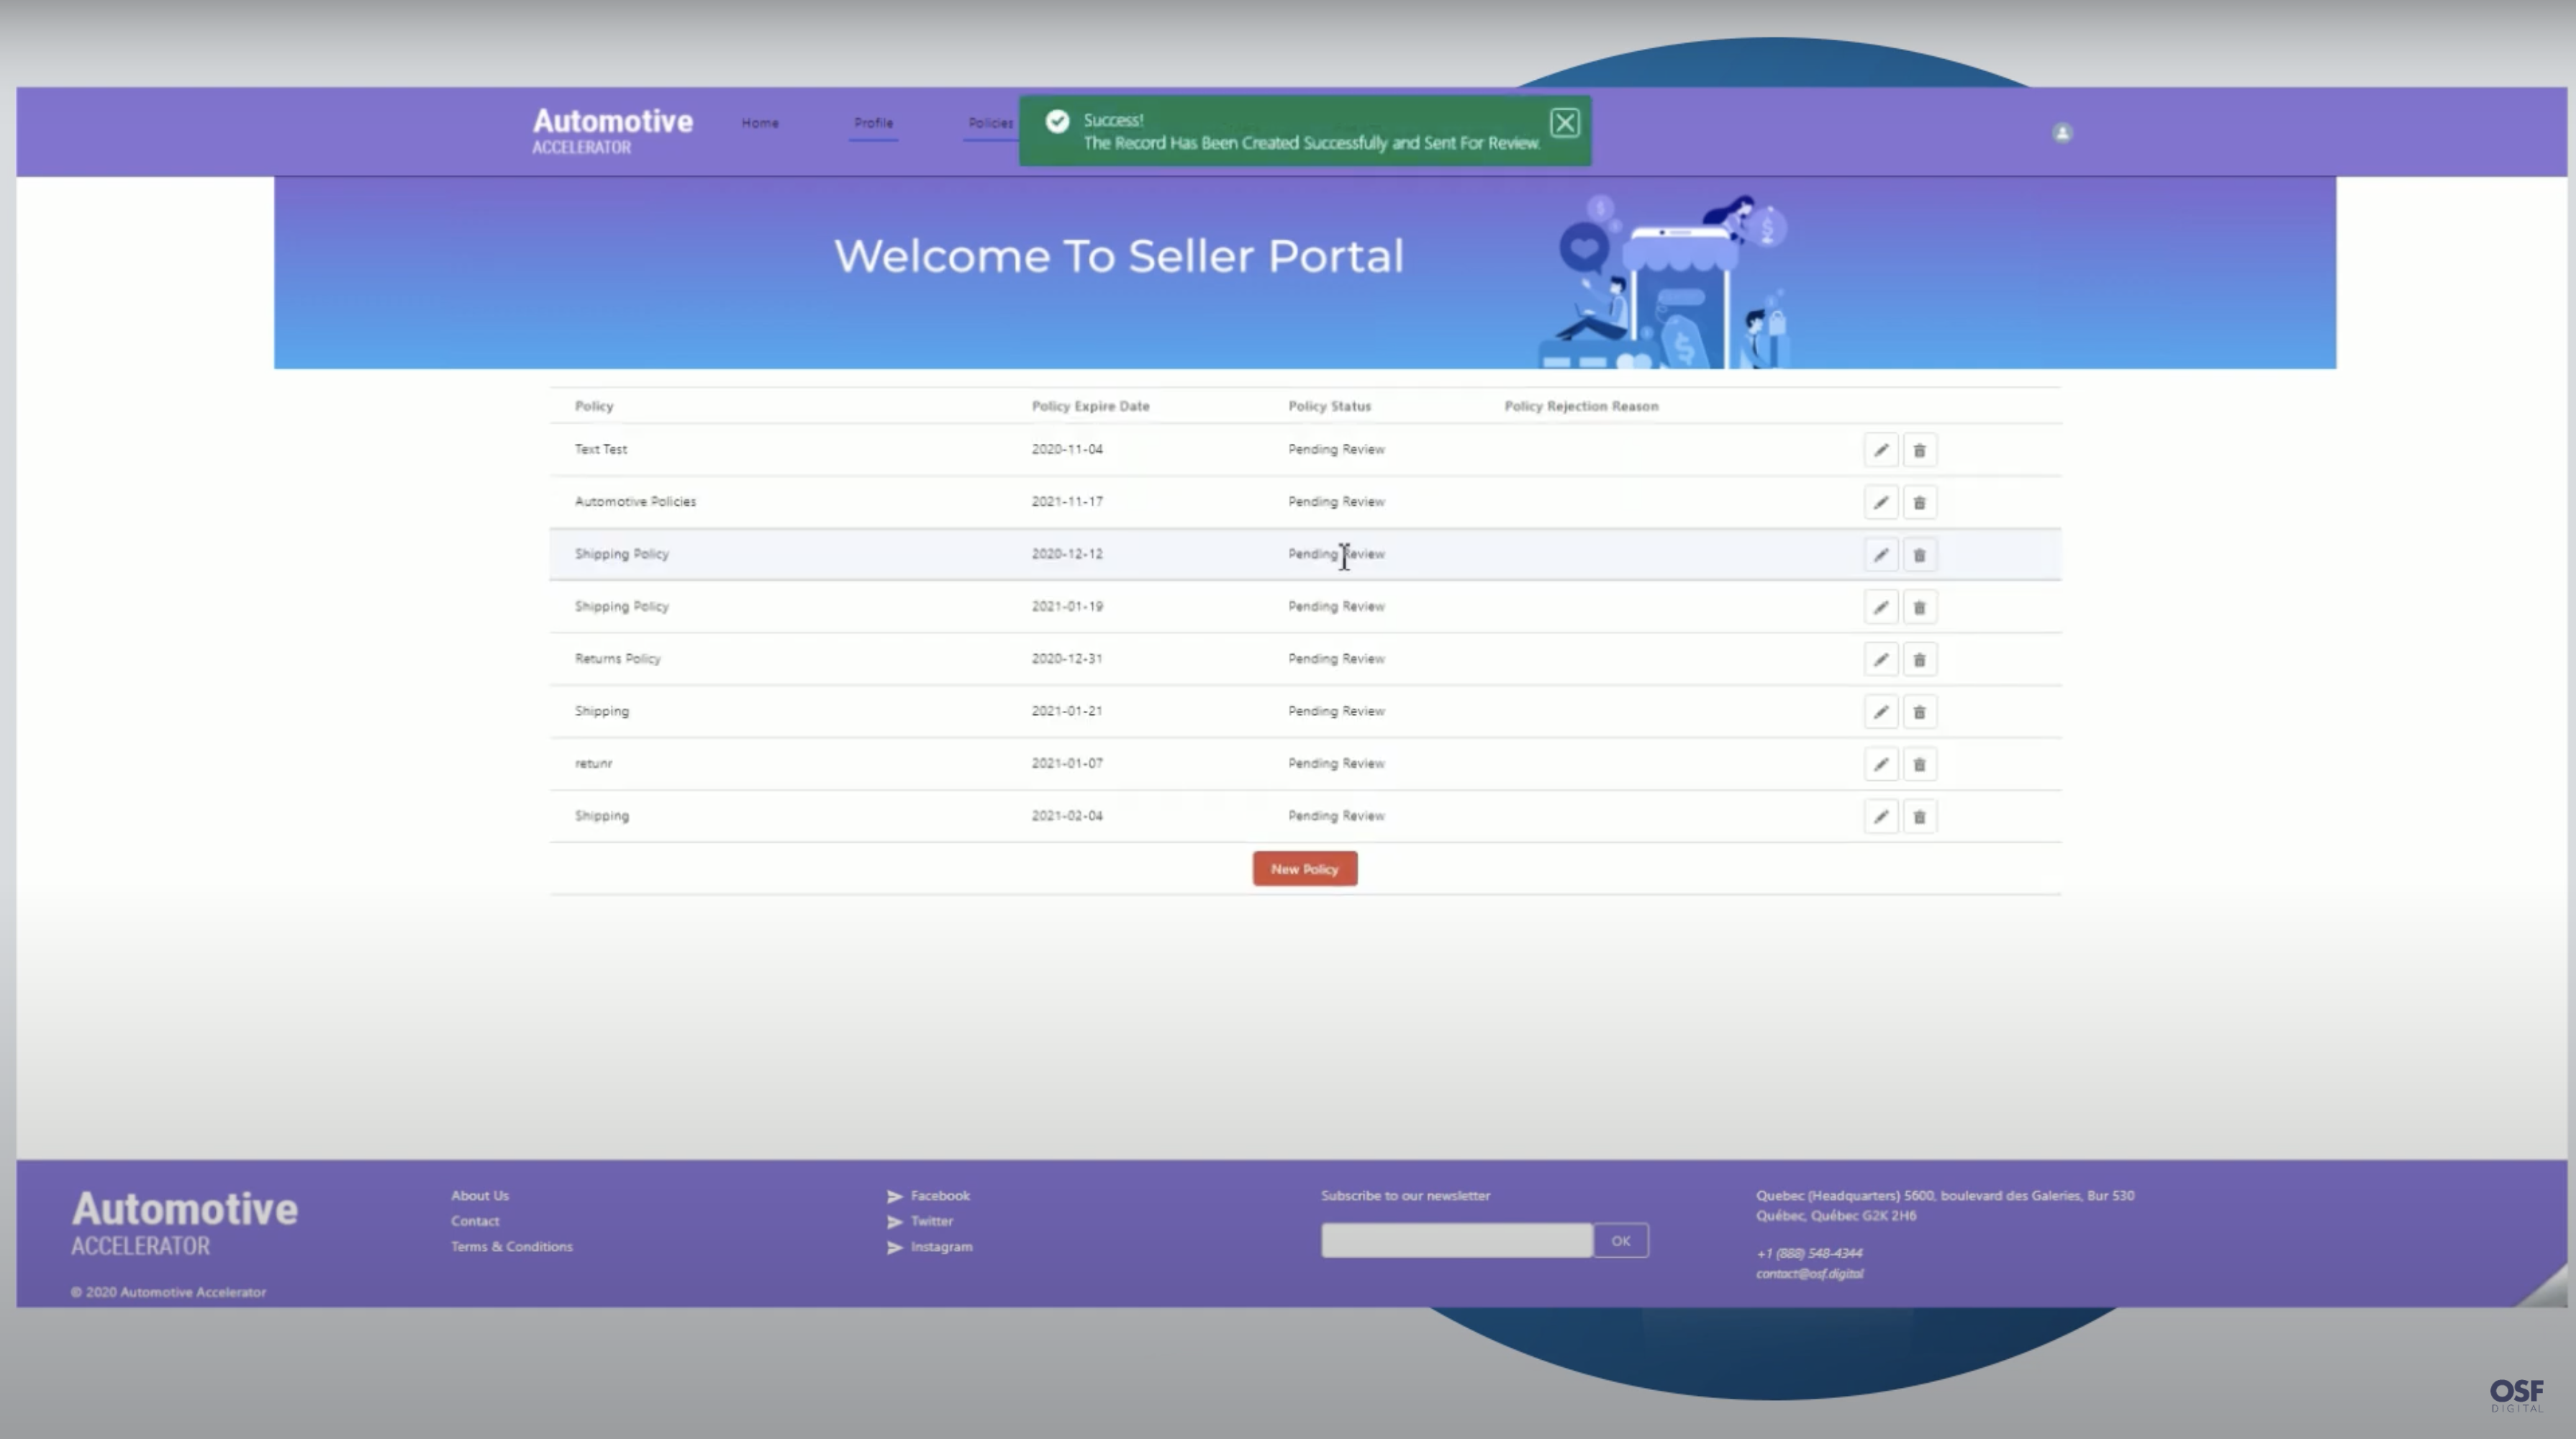Image resolution: width=2576 pixels, height=1439 pixels.
Task: Edit the Text Test policy
Action: (1880, 450)
